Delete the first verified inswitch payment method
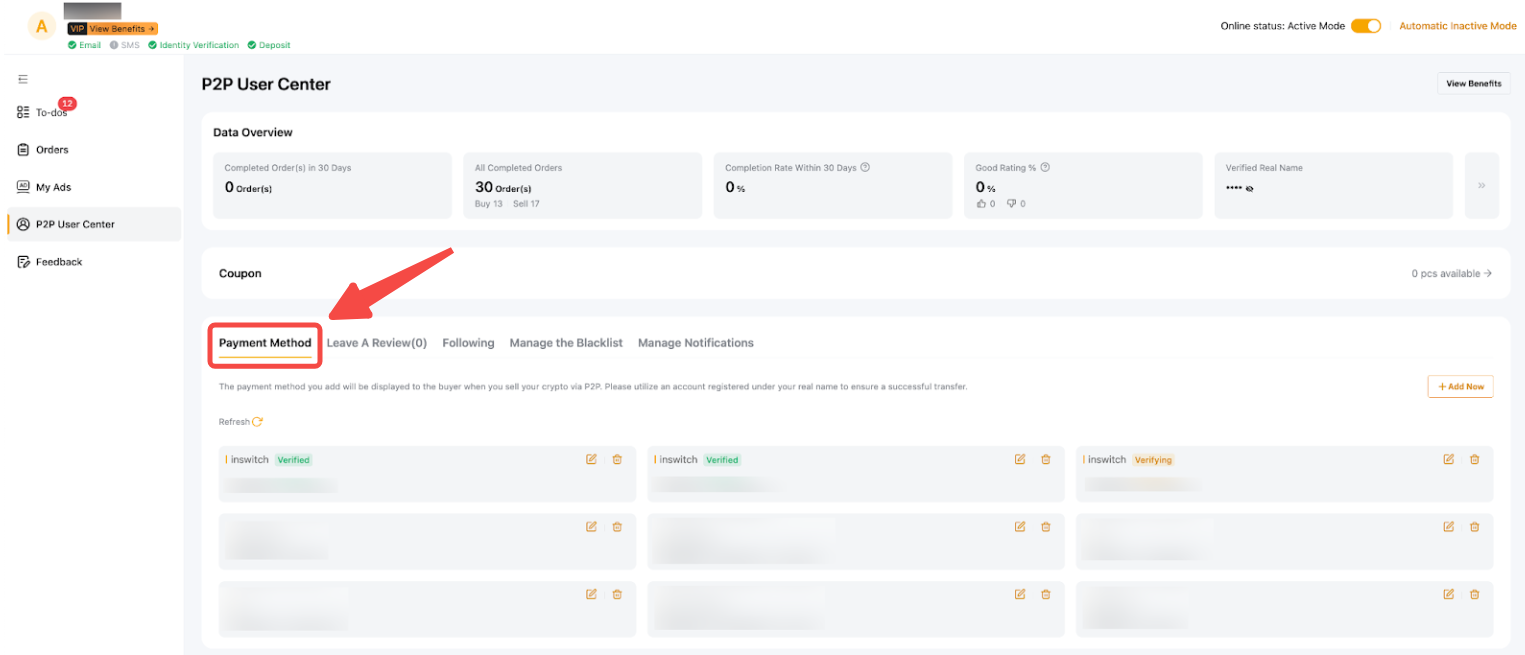 617,459
